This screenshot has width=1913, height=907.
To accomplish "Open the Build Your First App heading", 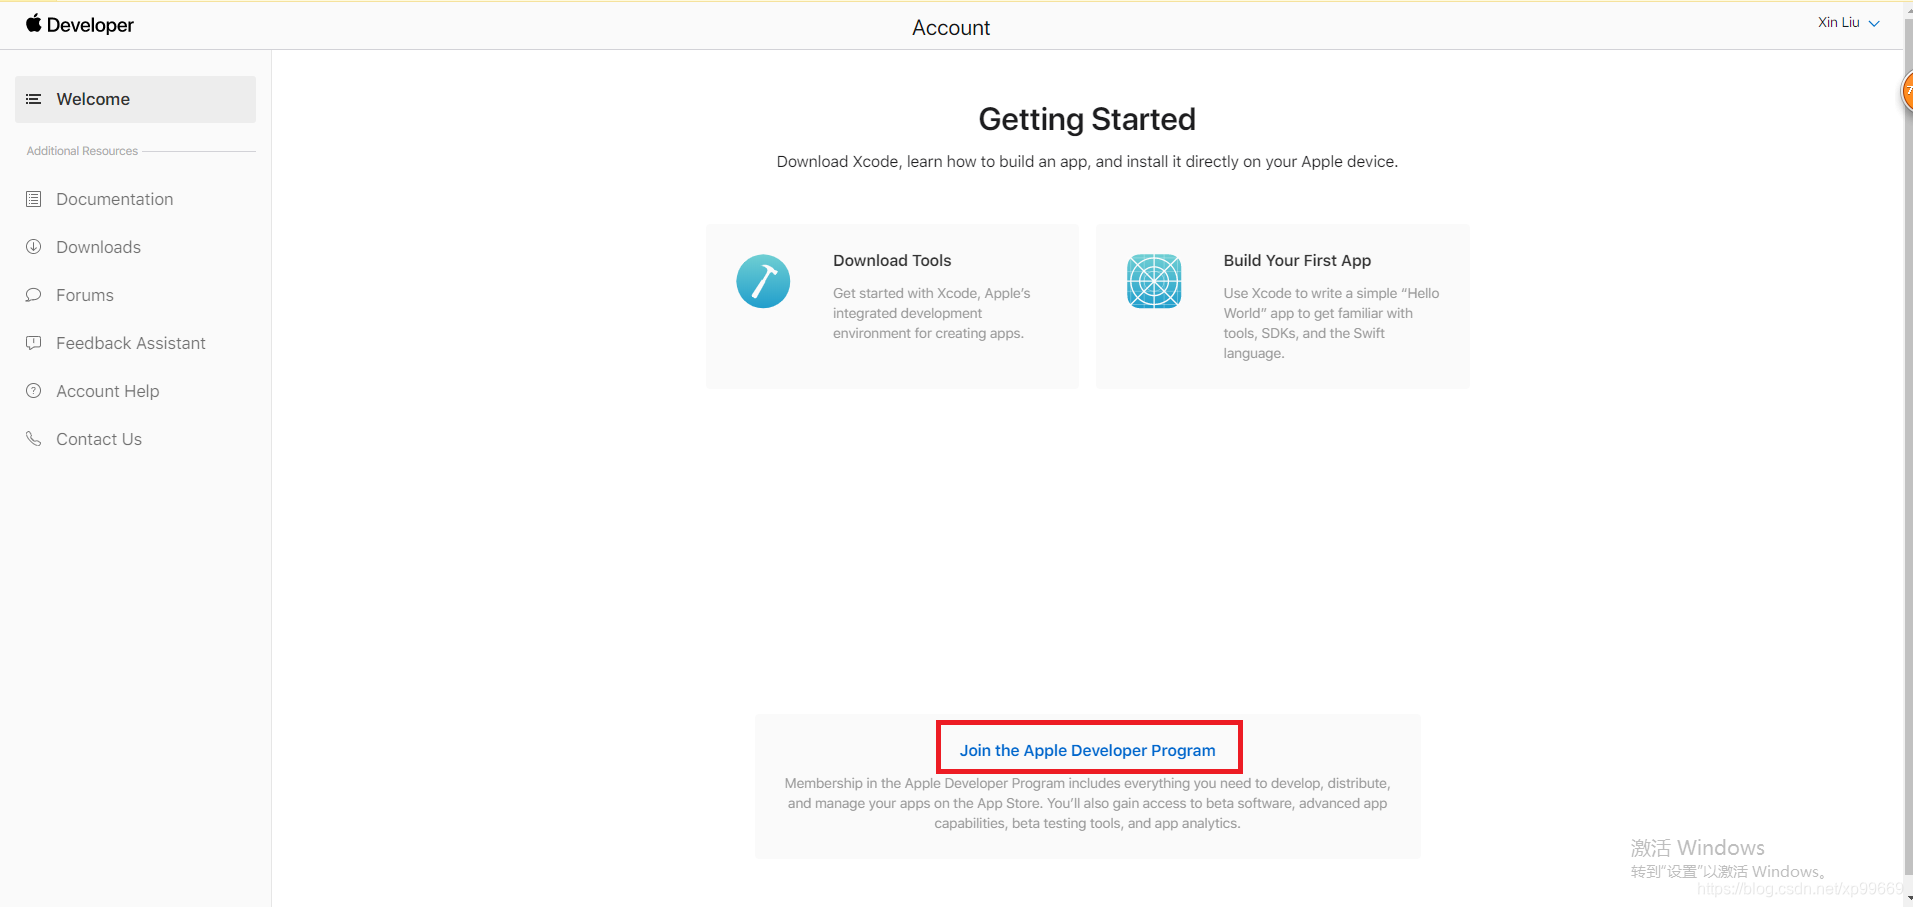I will pos(1297,260).
